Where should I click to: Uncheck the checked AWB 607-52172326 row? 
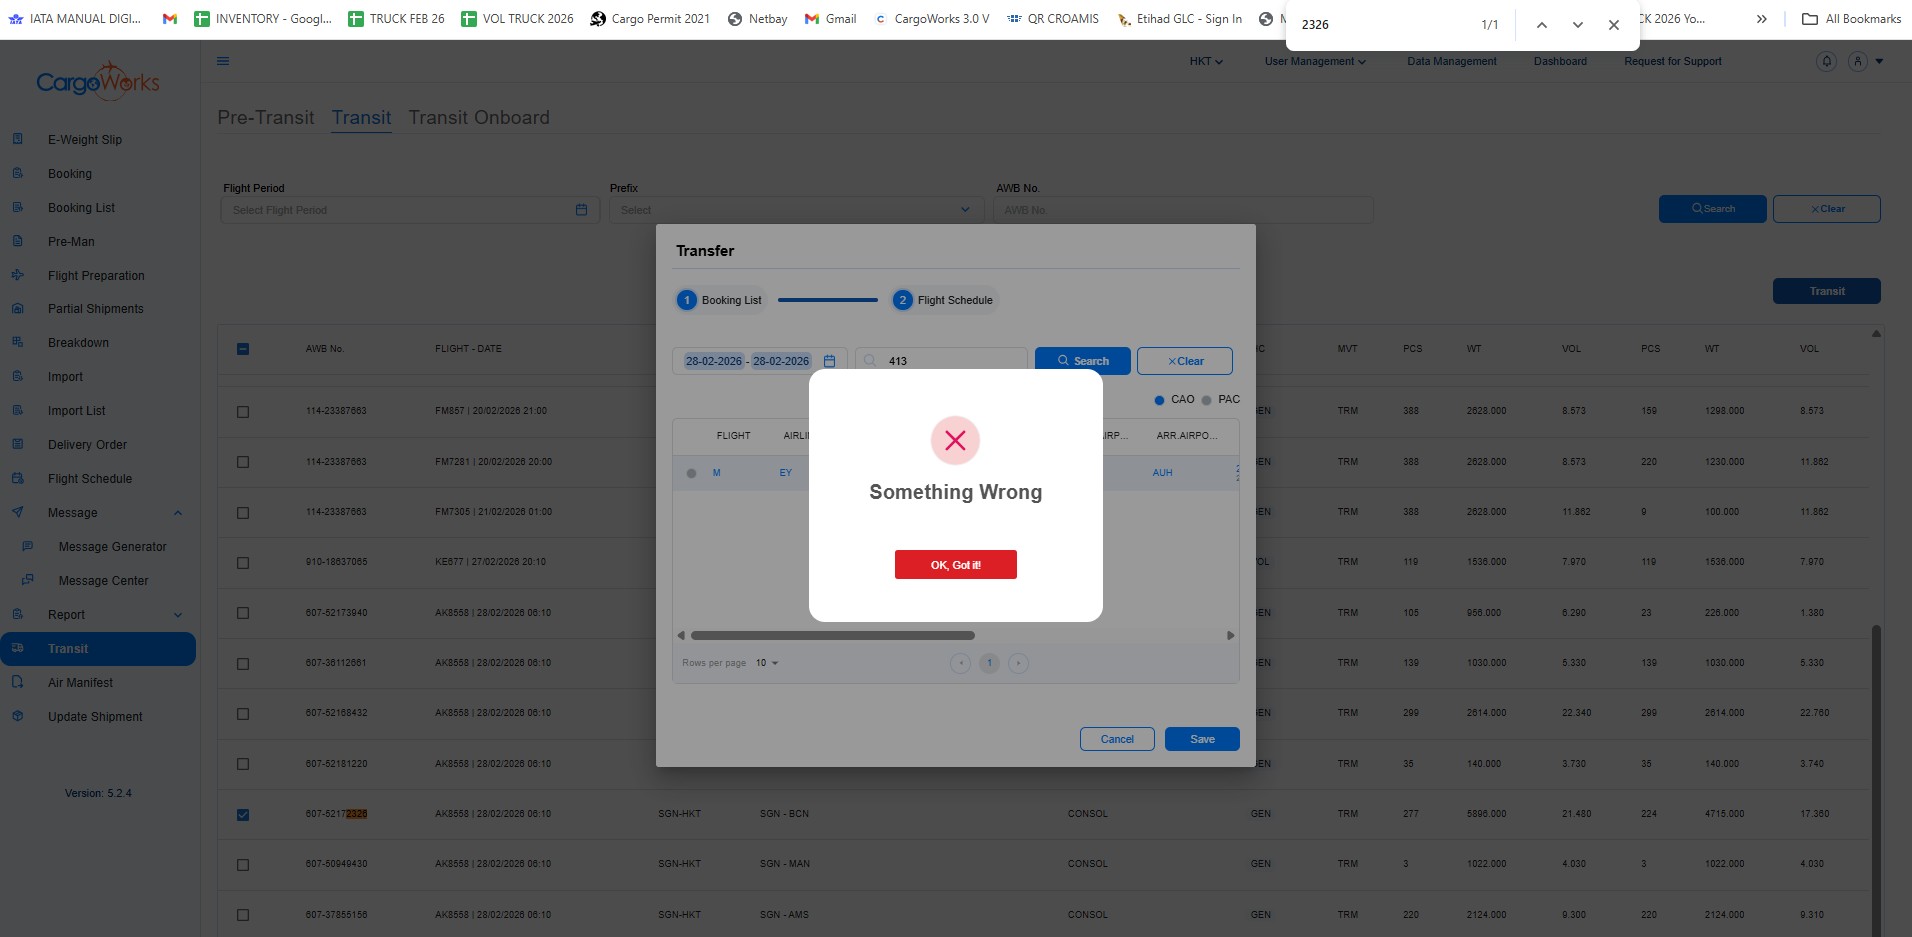(243, 814)
